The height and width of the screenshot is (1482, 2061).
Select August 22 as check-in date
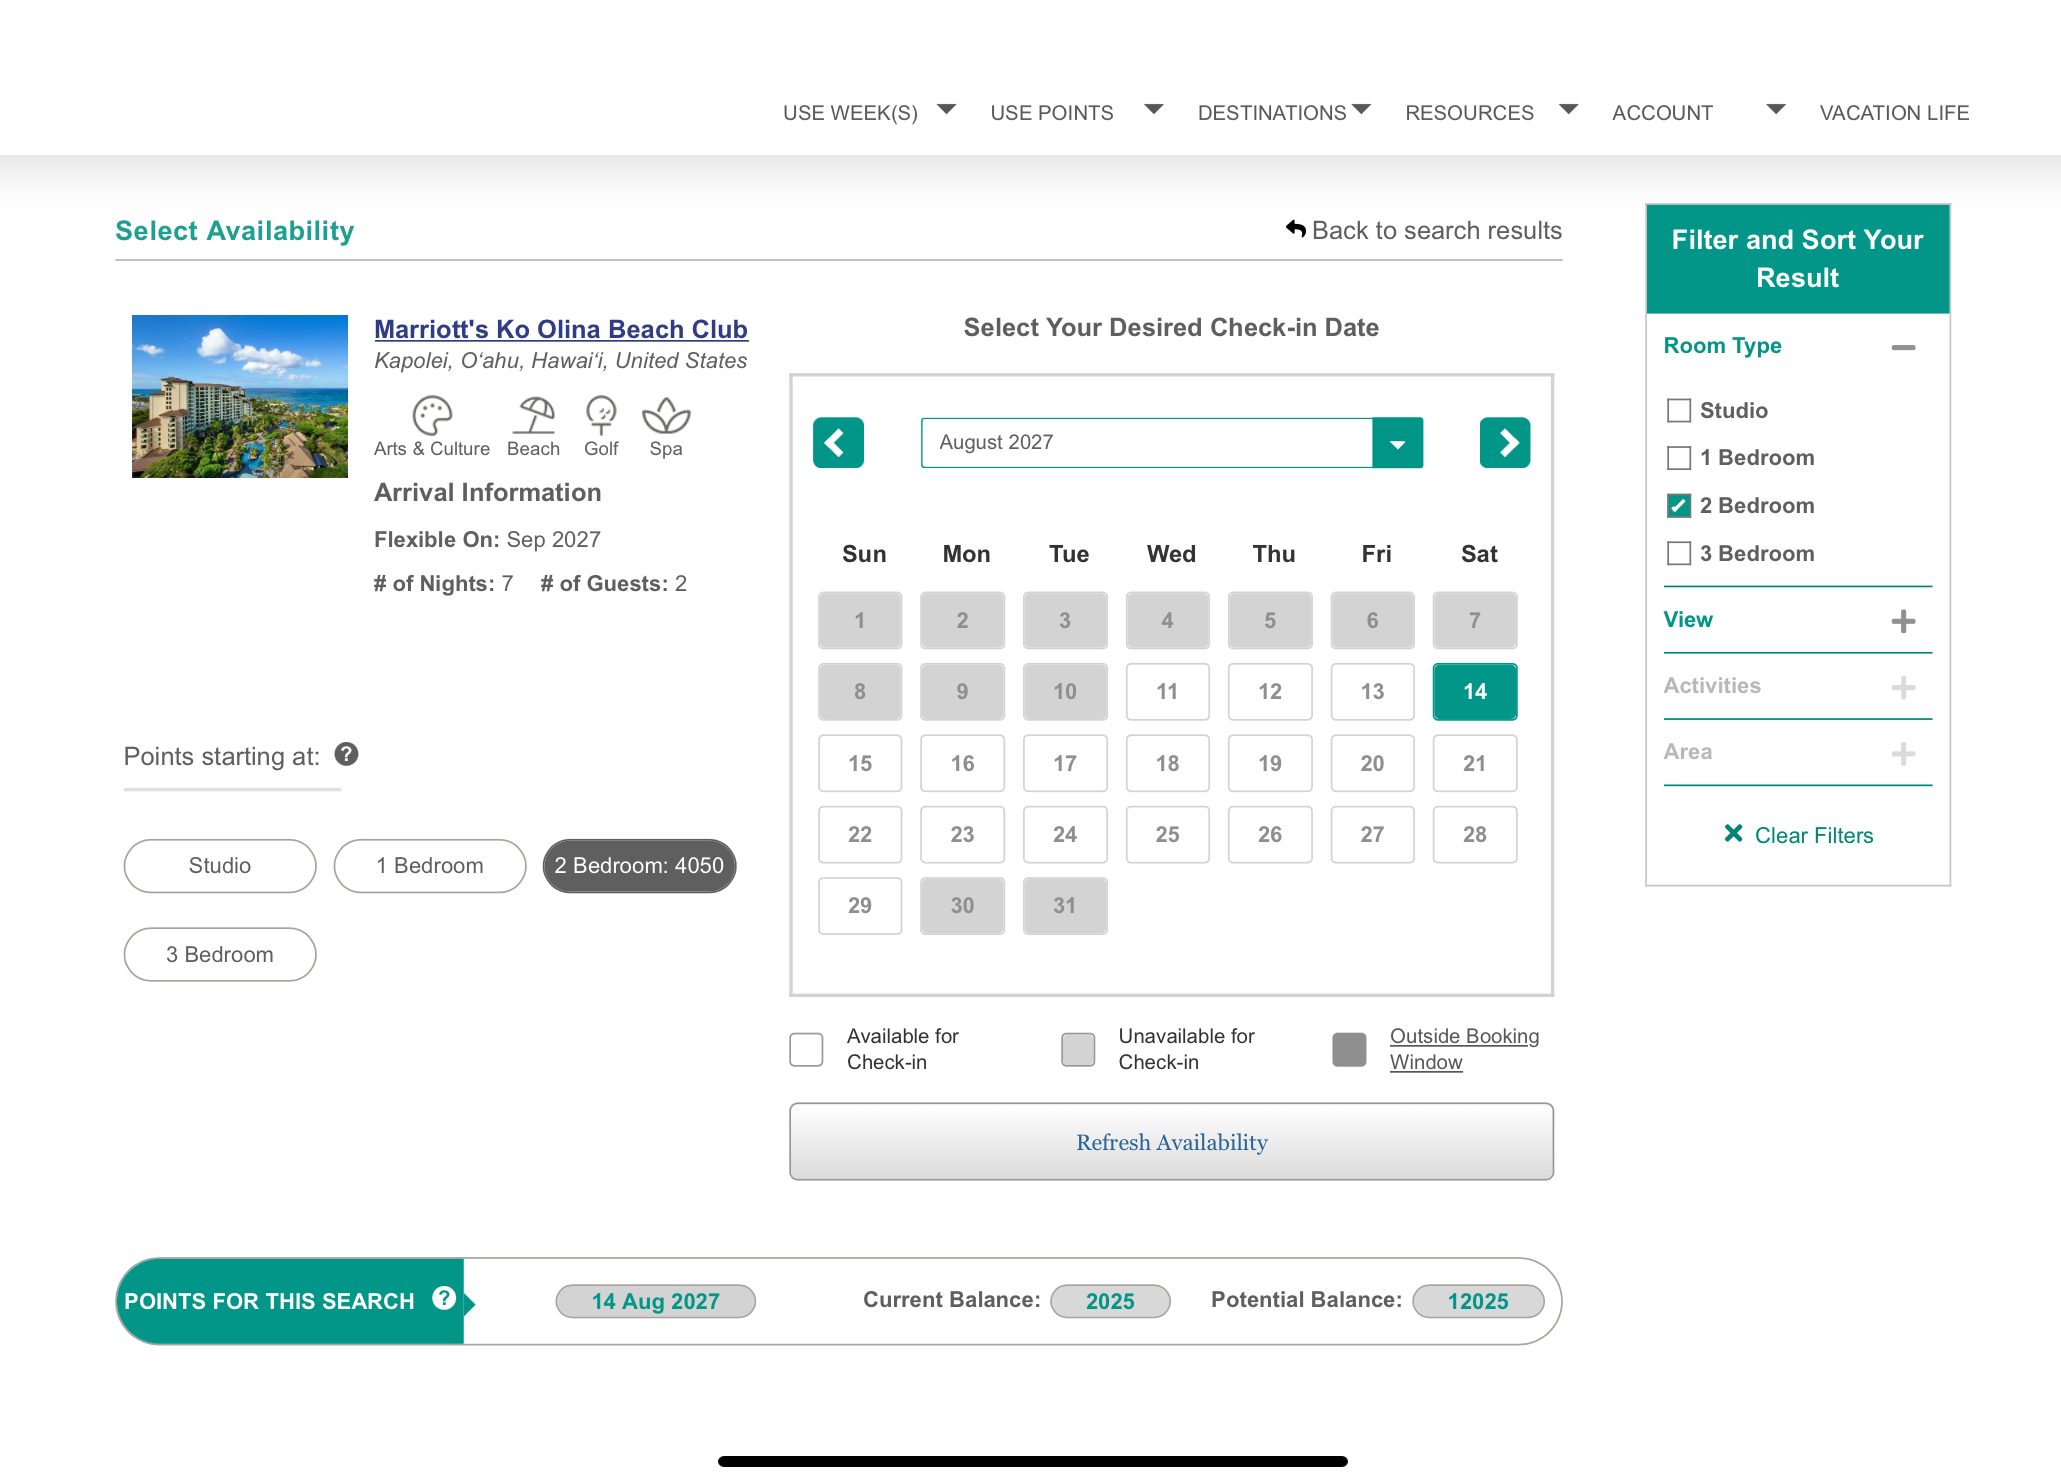[860, 835]
